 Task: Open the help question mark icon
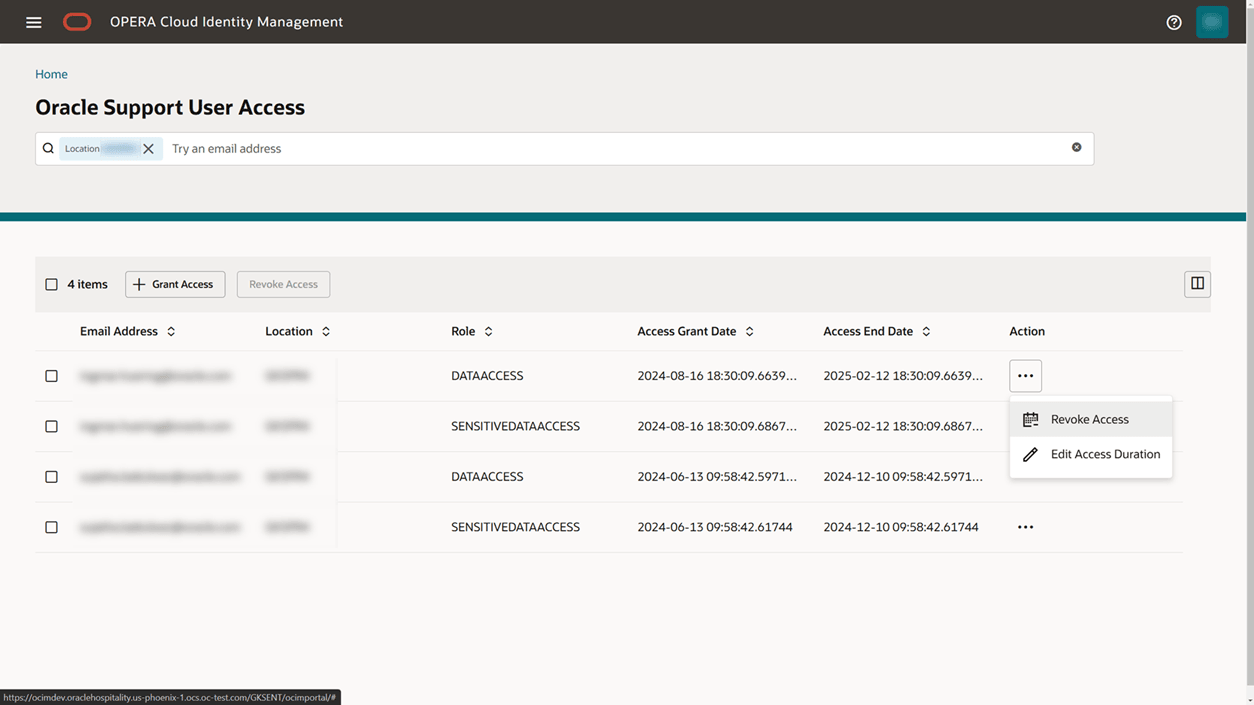(1174, 22)
